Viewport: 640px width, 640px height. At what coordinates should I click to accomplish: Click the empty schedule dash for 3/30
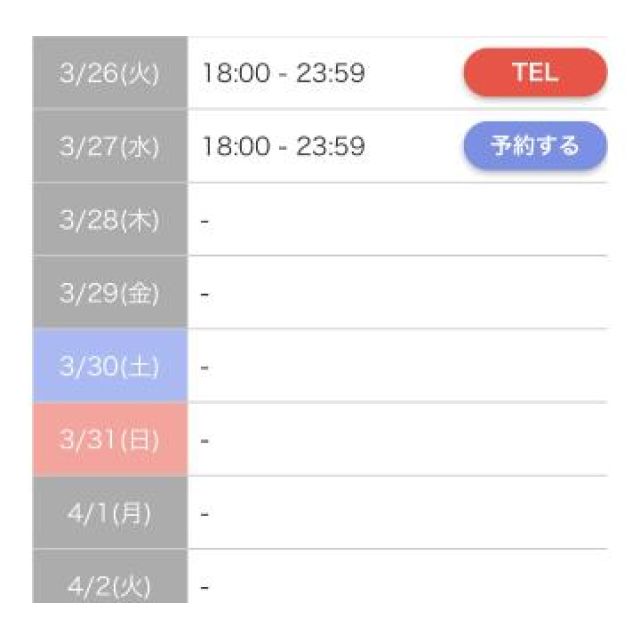tap(204, 368)
